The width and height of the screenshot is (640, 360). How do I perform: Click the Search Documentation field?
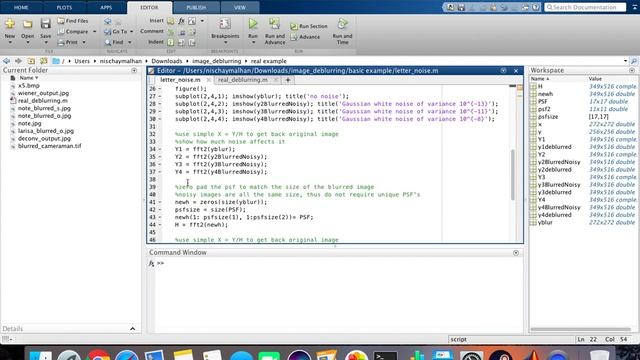[x=584, y=7]
